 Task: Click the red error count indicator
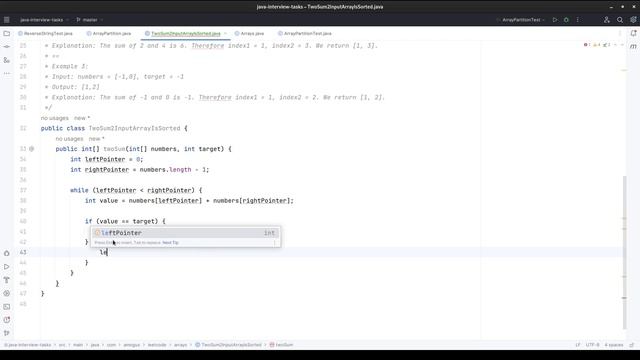click(x=587, y=44)
